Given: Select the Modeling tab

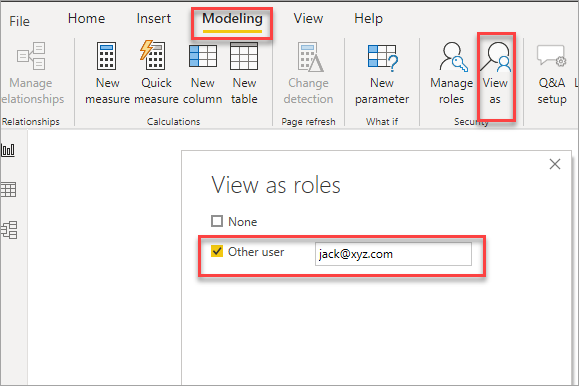Looking at the screenshot, I should [232, 18].
